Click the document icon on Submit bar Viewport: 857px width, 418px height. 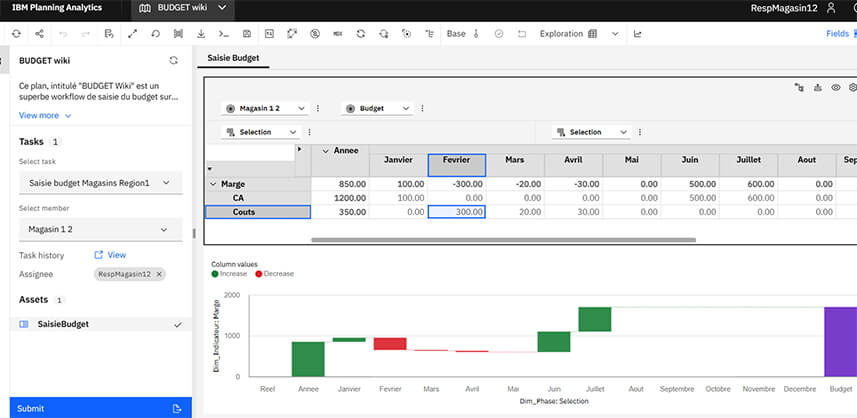tap(177, 409)
